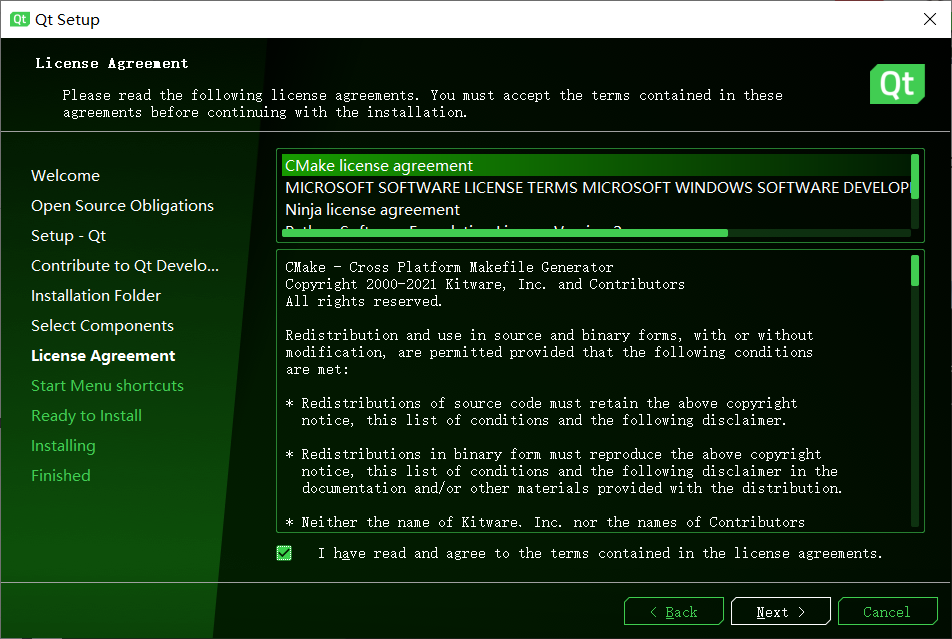952x639 pixels.
Task: Click the Contribute to Qt Development step
Action: (125, 265)
